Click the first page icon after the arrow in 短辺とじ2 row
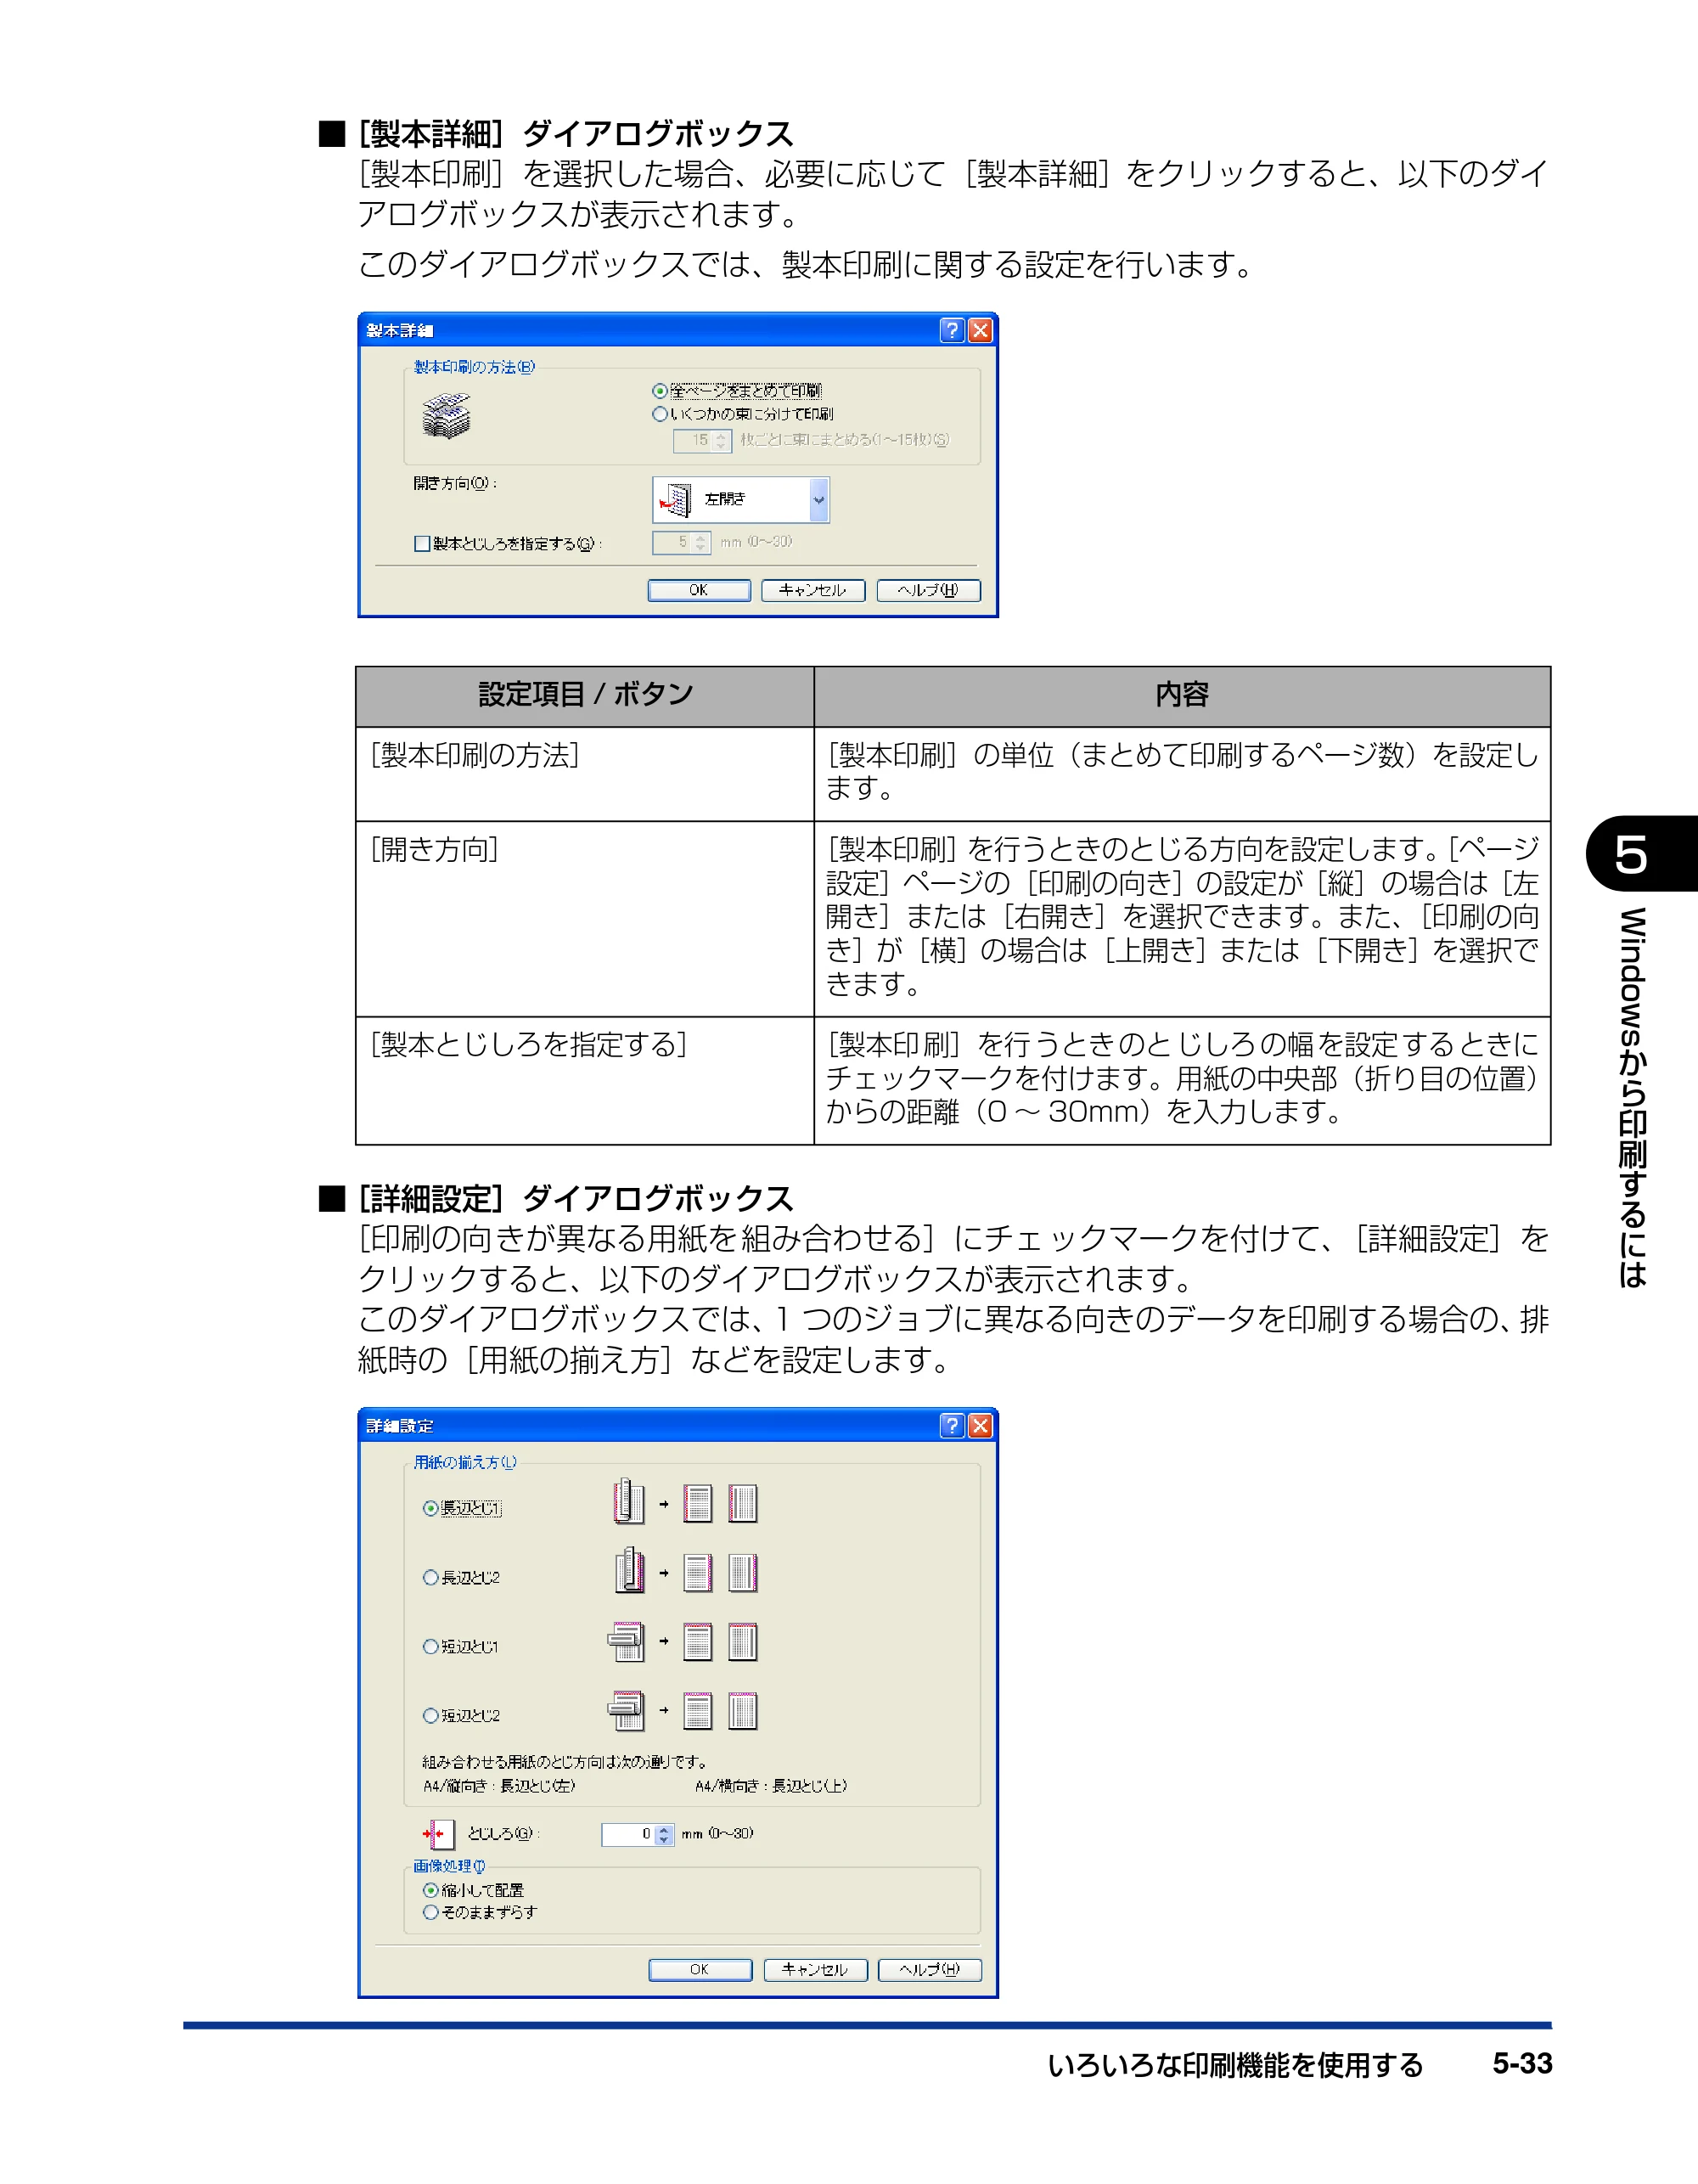The width and height of the screenshot is (1698, 2184). 698,1710
